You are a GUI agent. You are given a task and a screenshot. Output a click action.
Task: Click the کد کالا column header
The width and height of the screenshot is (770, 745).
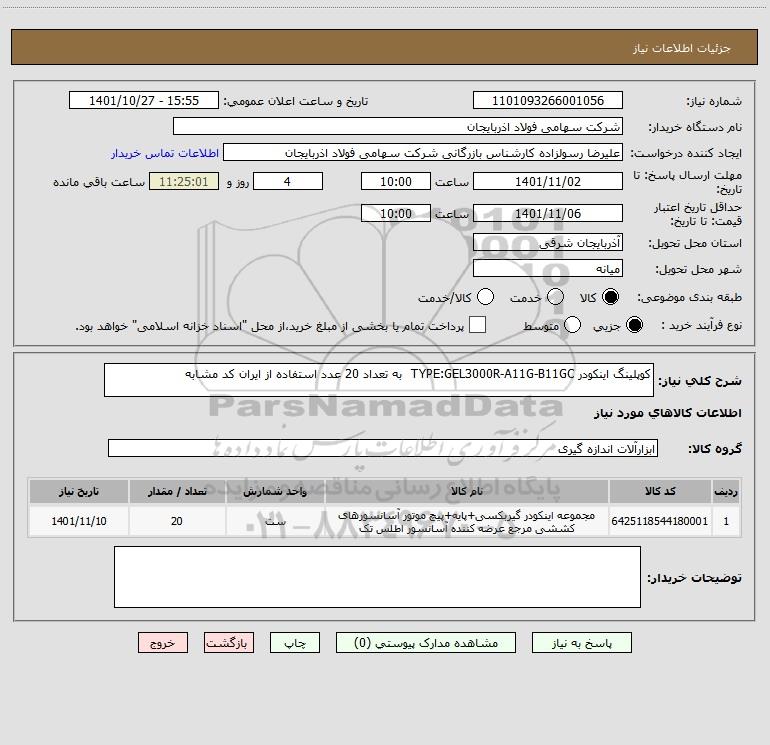click(x=660, y=491)
